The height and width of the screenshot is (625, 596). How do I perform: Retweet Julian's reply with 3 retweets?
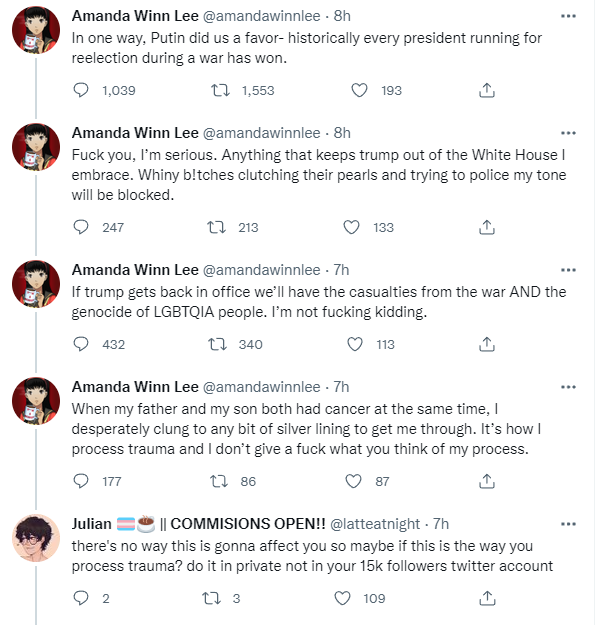click(x=211, y=598)
